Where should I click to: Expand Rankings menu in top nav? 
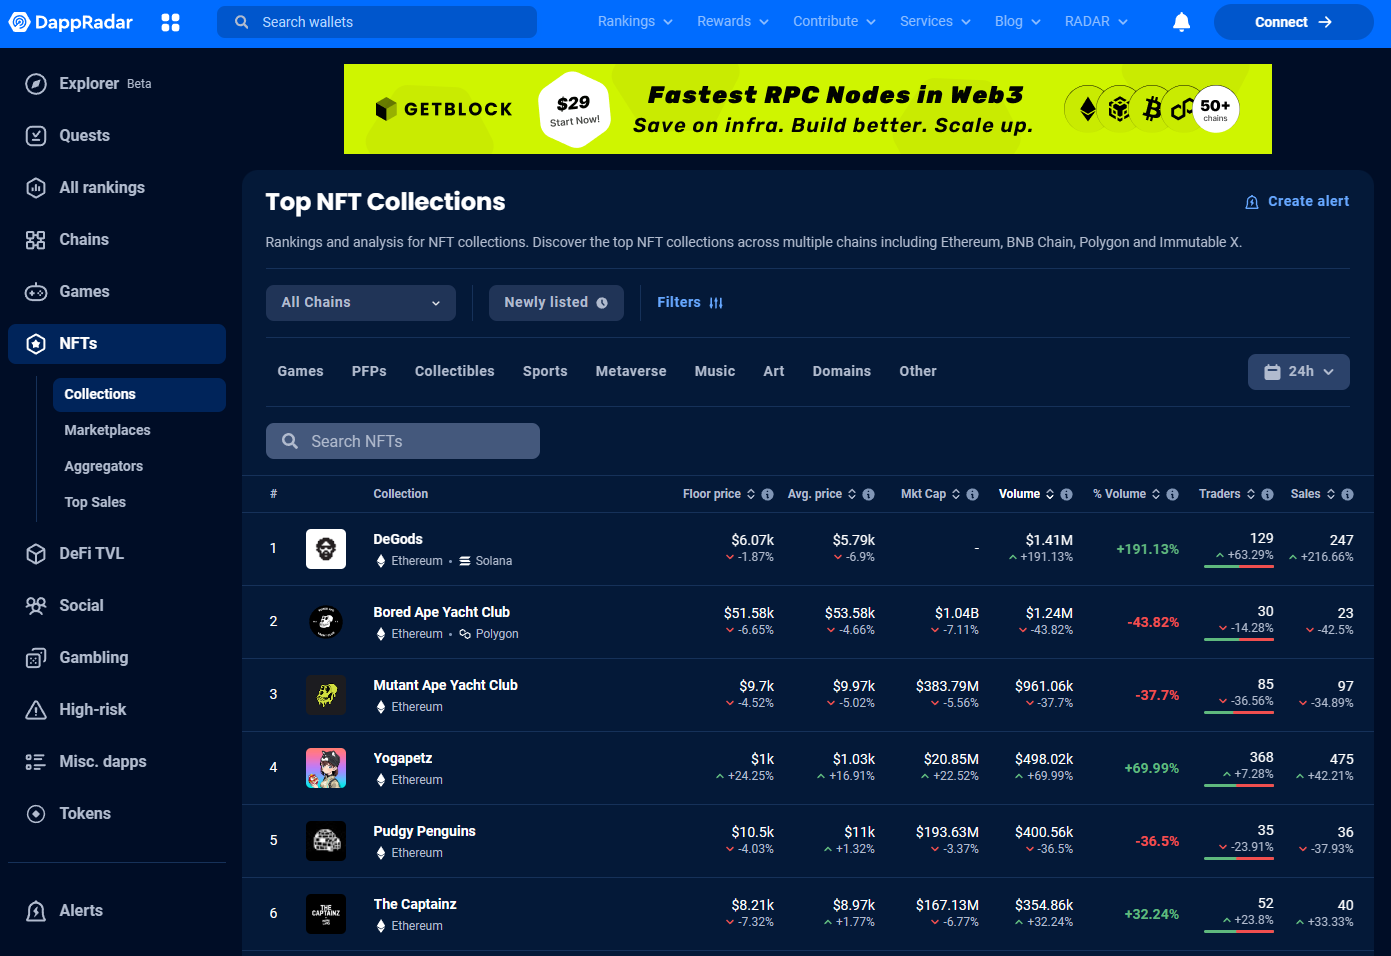click(x=635, y=21)
